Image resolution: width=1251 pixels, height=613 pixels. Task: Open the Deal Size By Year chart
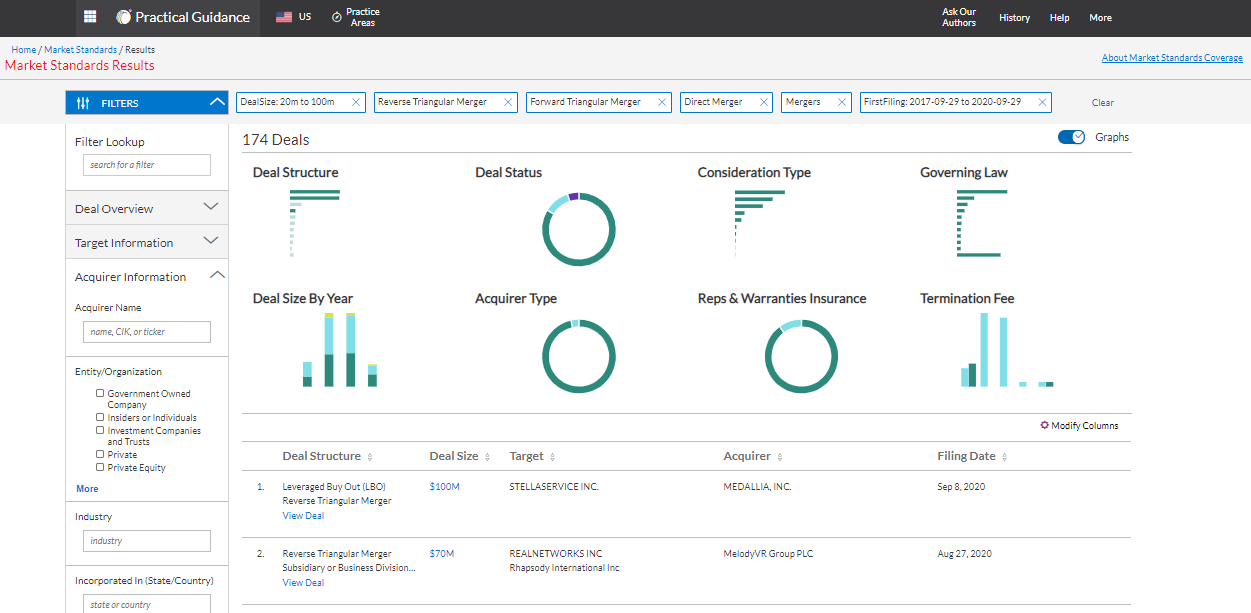pos(340,350)
